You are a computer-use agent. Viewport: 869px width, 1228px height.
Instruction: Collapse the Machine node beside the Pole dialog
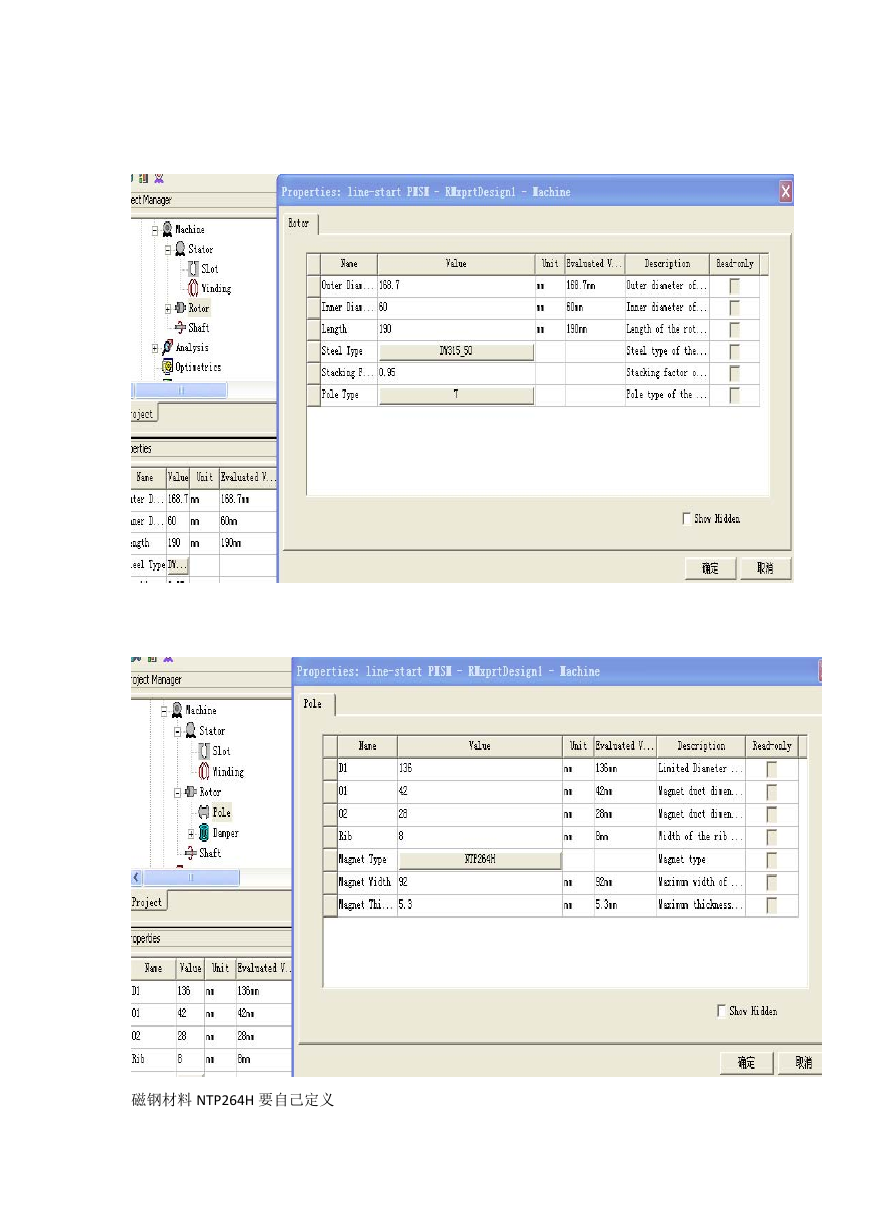(164, 711)
